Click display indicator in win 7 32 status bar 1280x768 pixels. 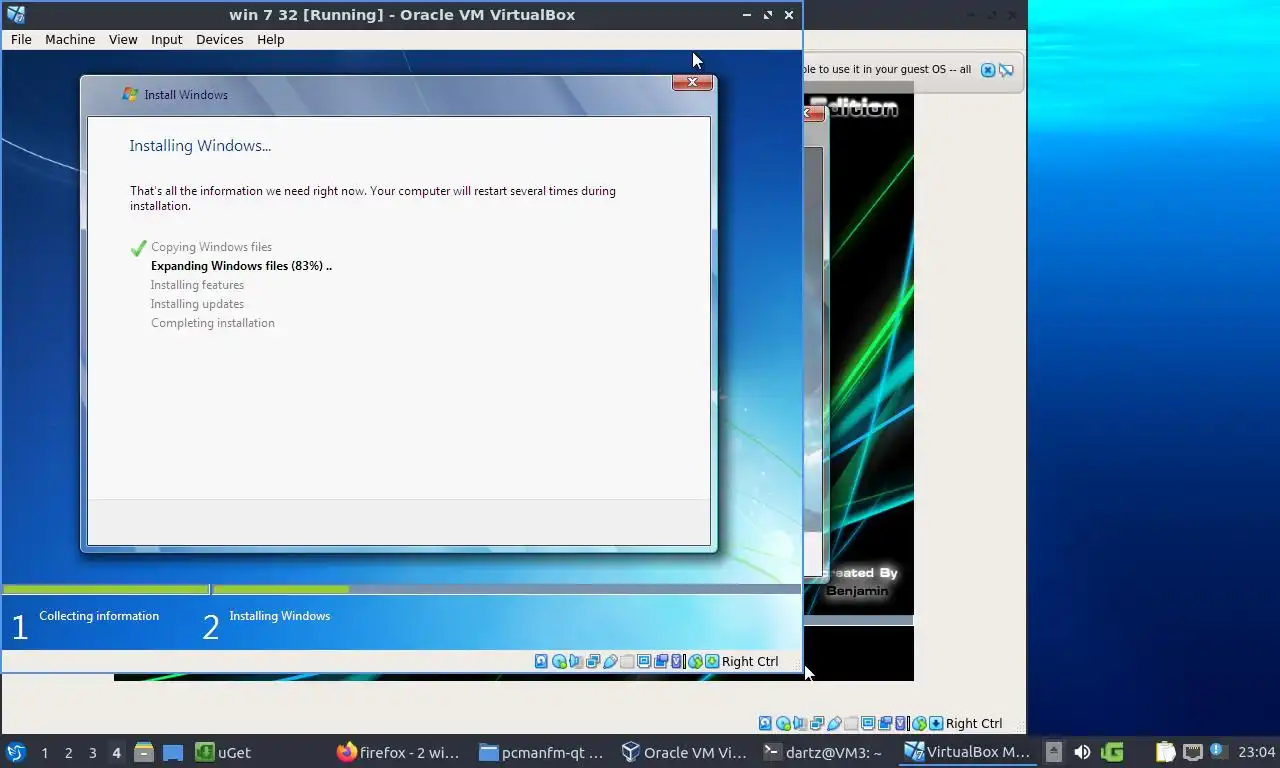(x=644, y=661)
